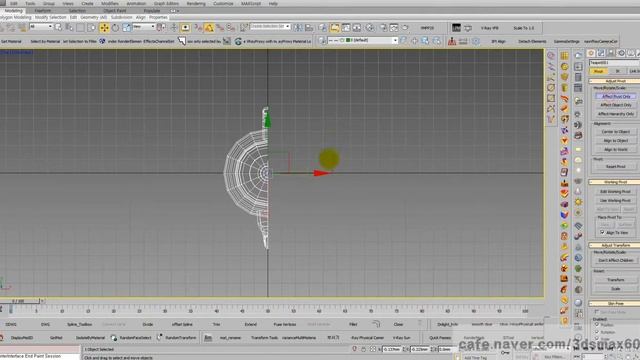The width and height of the screenshot is (640, 360).
Task: Toggle the highlighted Angle Snap button
Action: pyautogui.click(x=209, y=28)
